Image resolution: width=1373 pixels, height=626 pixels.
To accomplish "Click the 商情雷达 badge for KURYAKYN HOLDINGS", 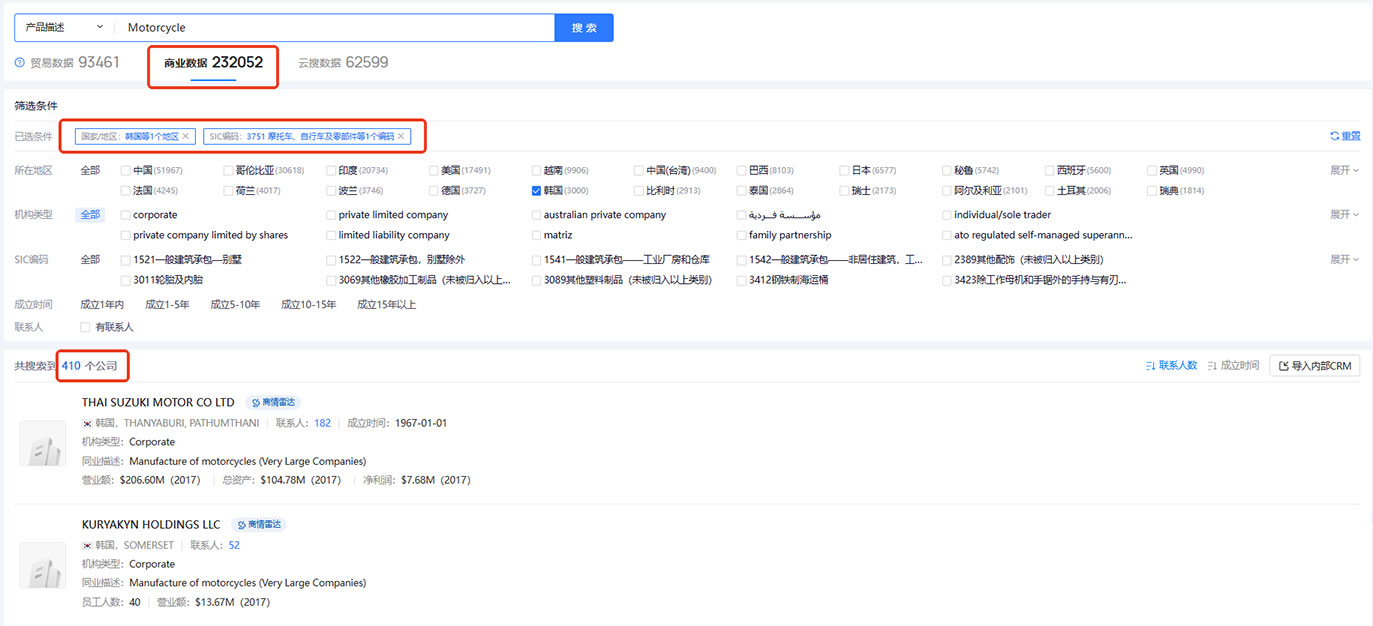I will click(259, 524).
